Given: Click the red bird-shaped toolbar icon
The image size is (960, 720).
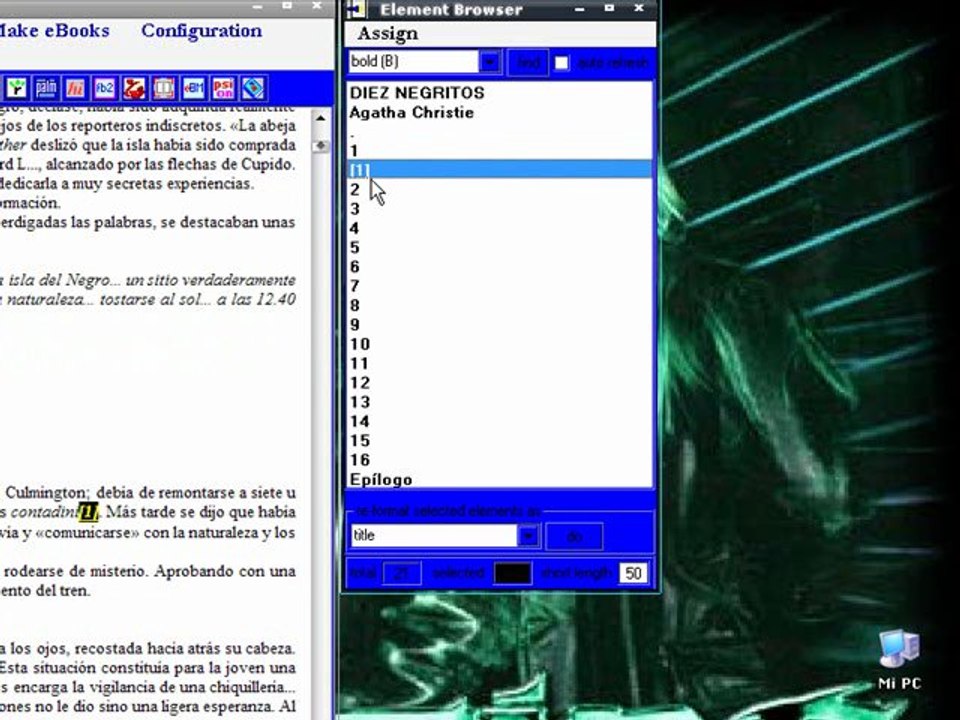Looking at the screenshot, I should tap(134, 89).
